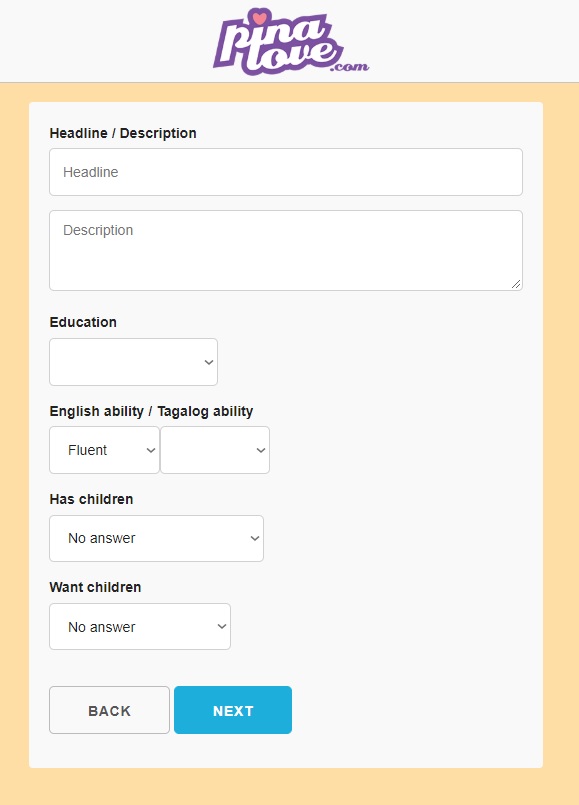Viewport: 579px width, 805px height.
Task: Click the Has children chevron arrow
Action: [x=255, y=539]
